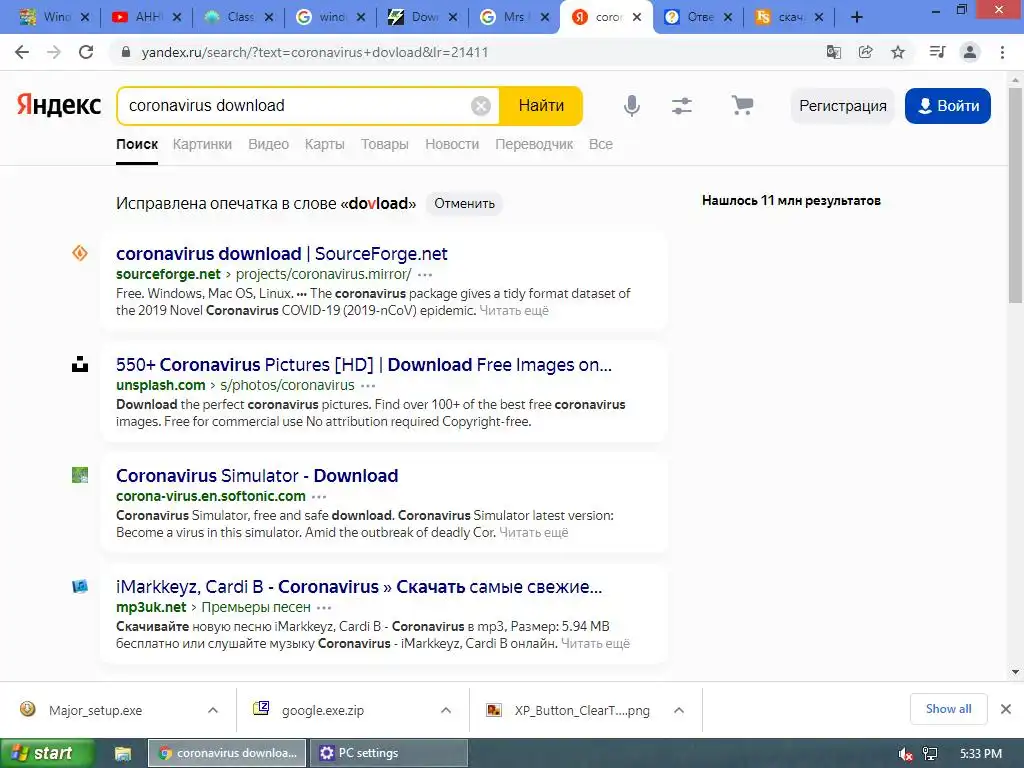
Task: Open coronavirus download SourceForge.net result
Action: pos(281,253)
